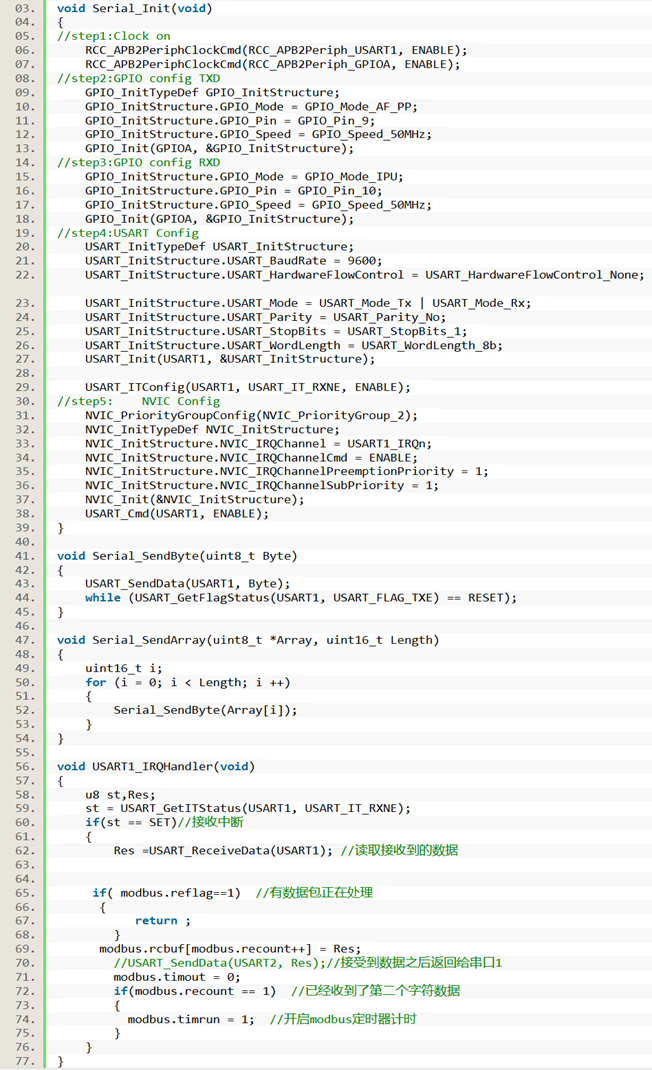
Task: Click the 'uint16_t i;' declaration
Action: coord(123,668)
